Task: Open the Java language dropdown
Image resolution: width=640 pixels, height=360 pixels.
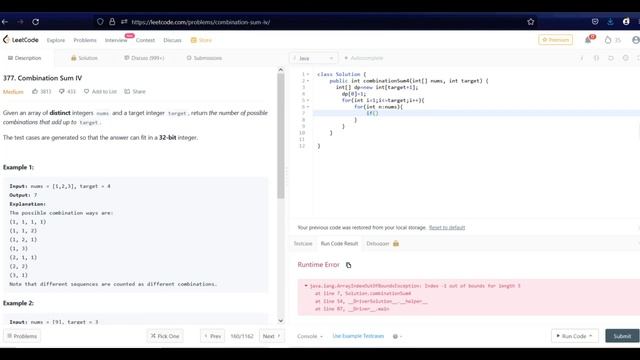Action: [x=313, y=58]
